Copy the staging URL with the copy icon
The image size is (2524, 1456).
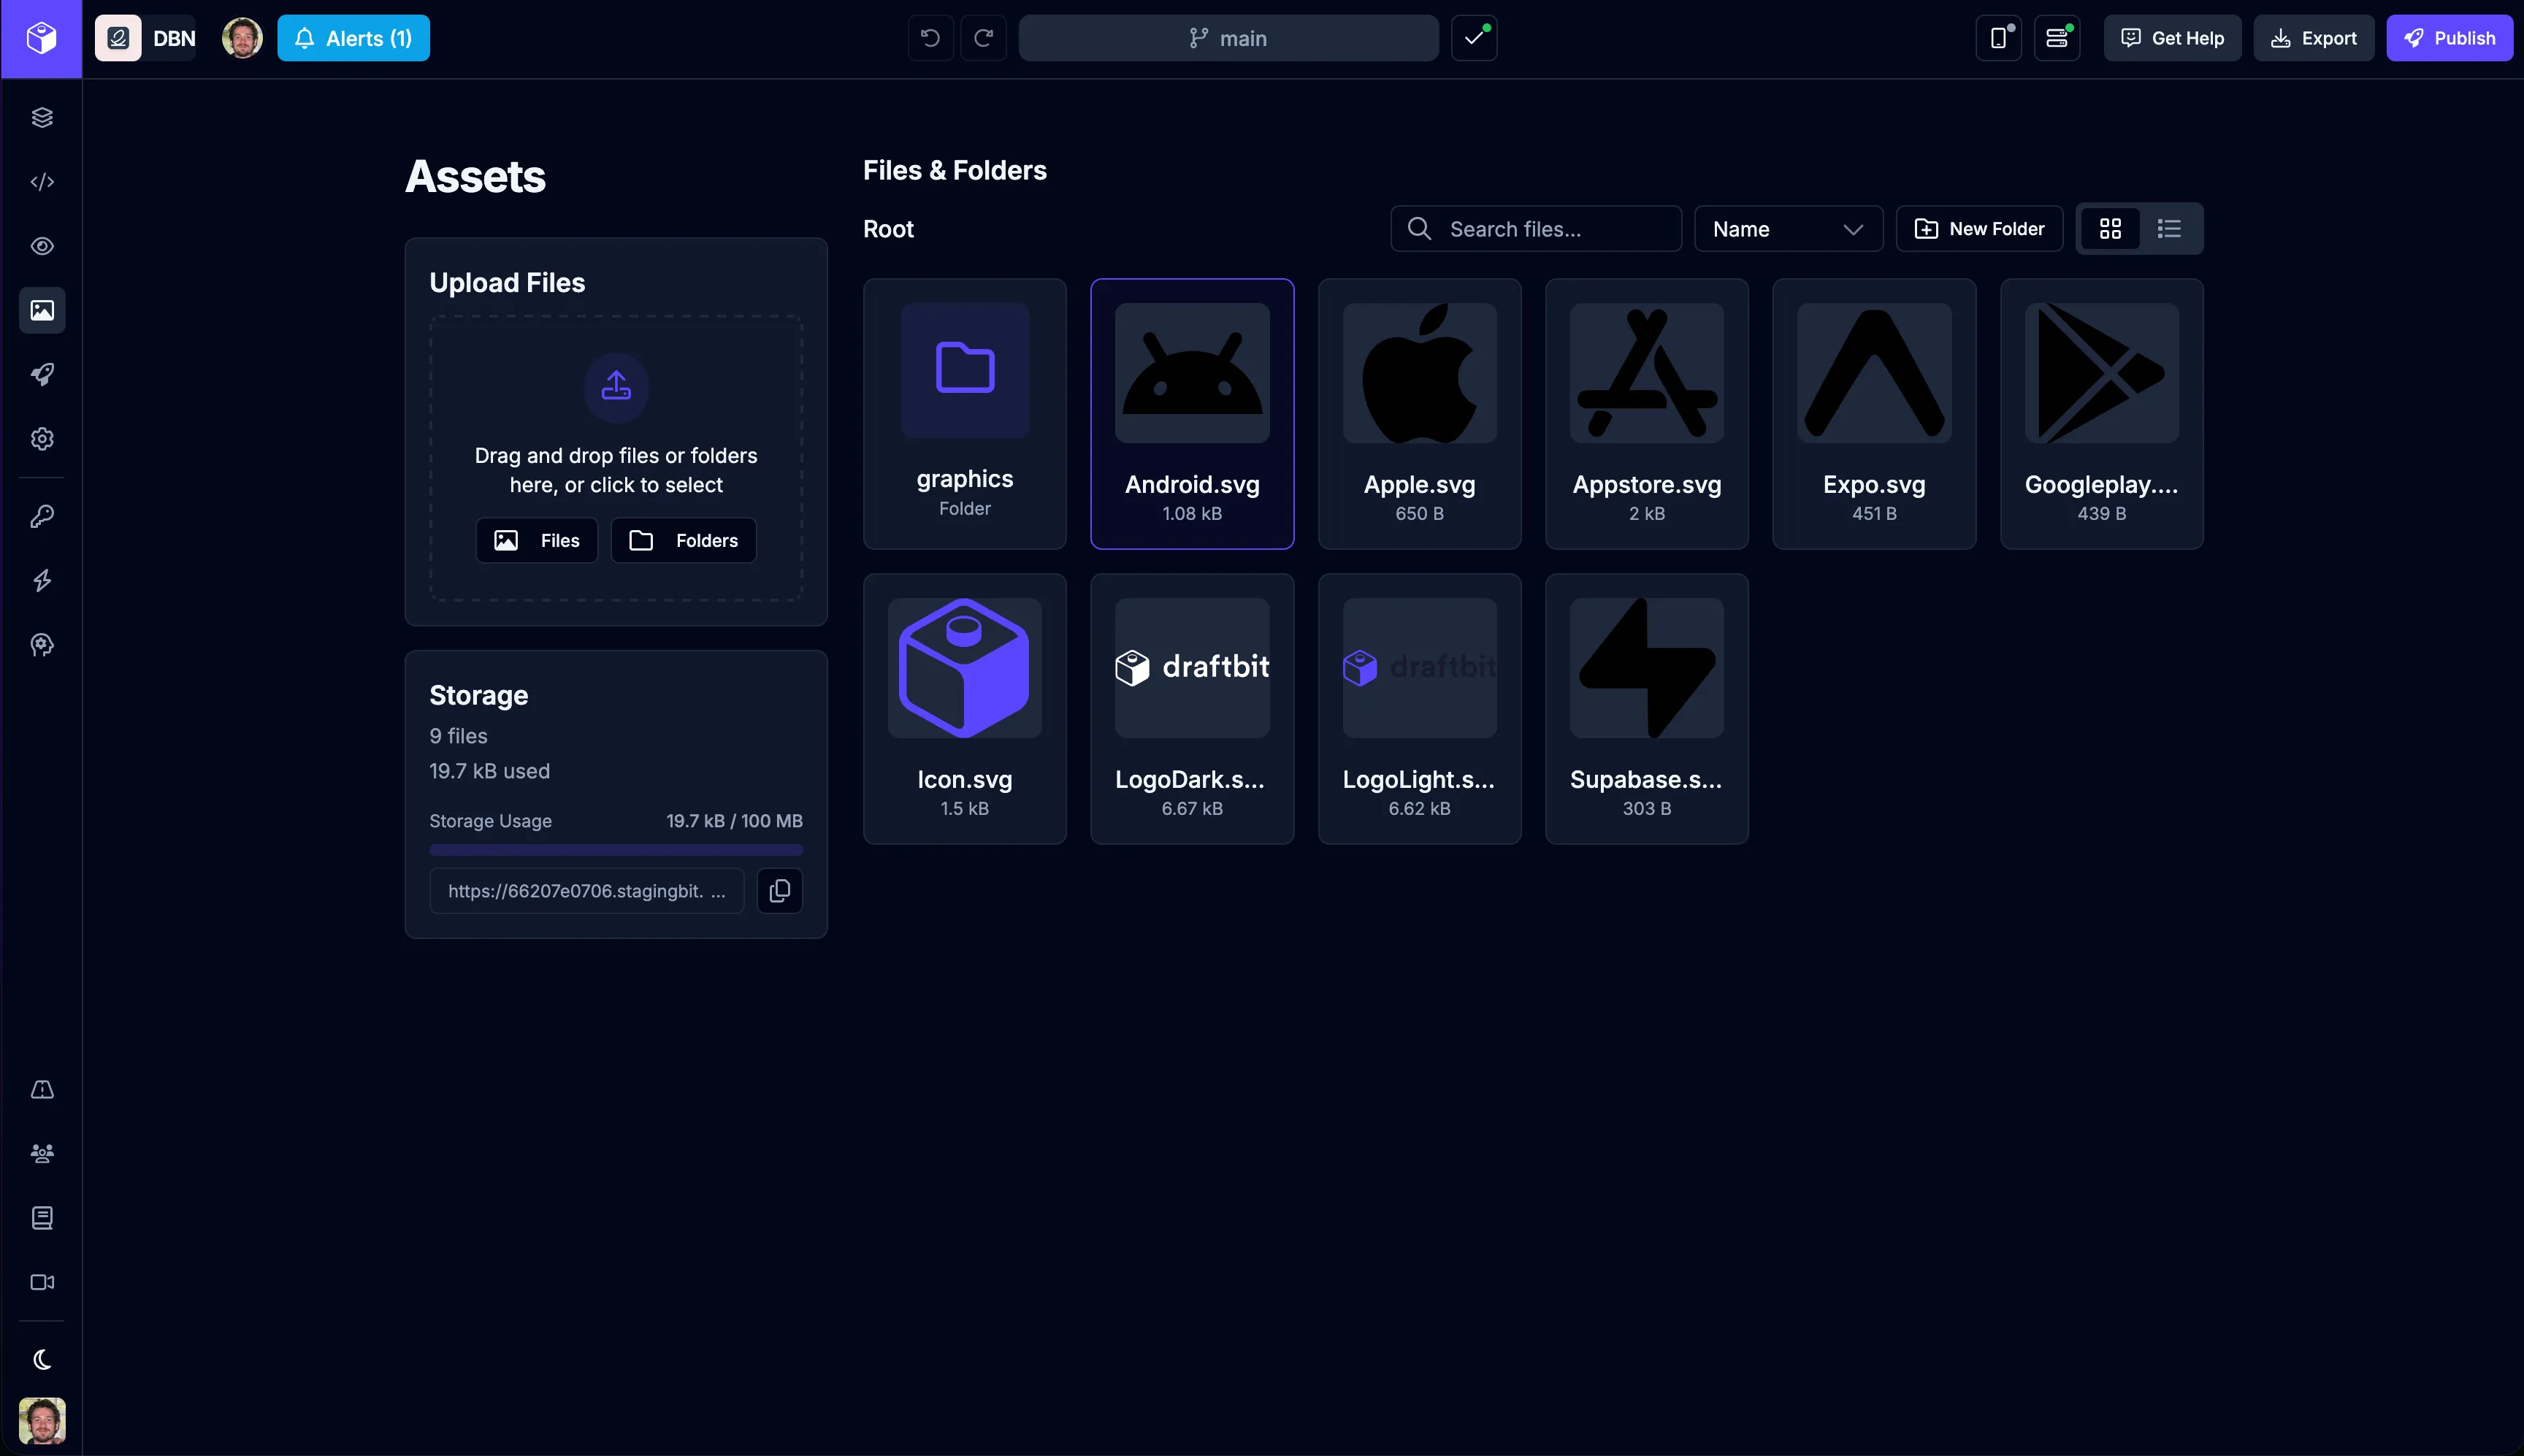click(x=779, y=890)
